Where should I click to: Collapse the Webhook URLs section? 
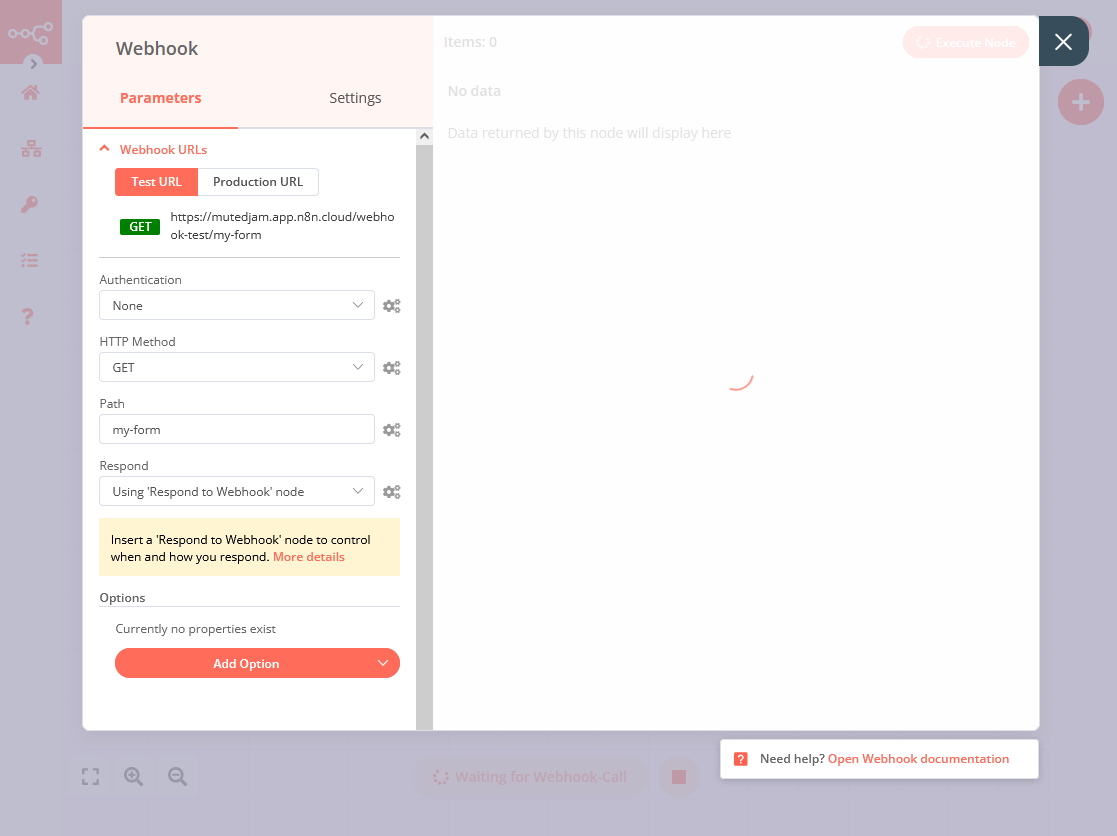coord(104,147)
